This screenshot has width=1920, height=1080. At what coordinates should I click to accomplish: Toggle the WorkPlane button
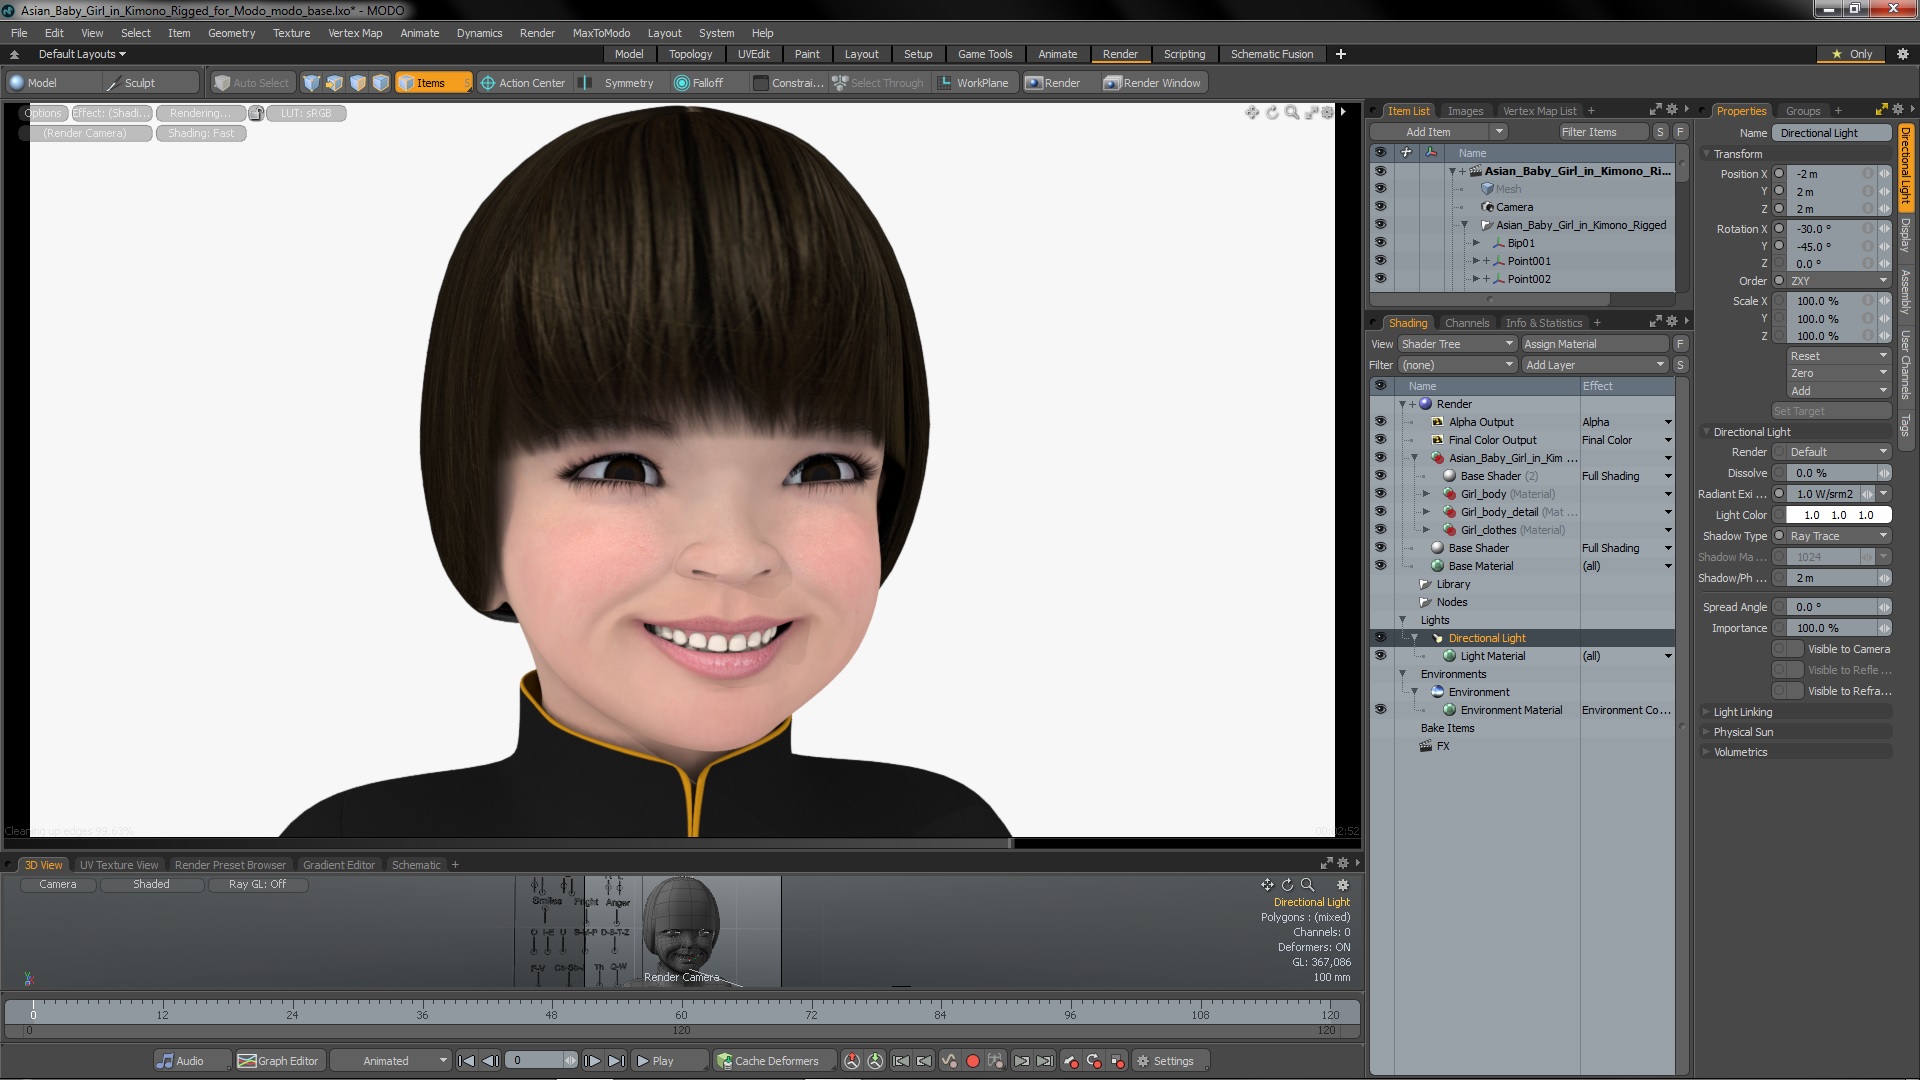(975, 83)
